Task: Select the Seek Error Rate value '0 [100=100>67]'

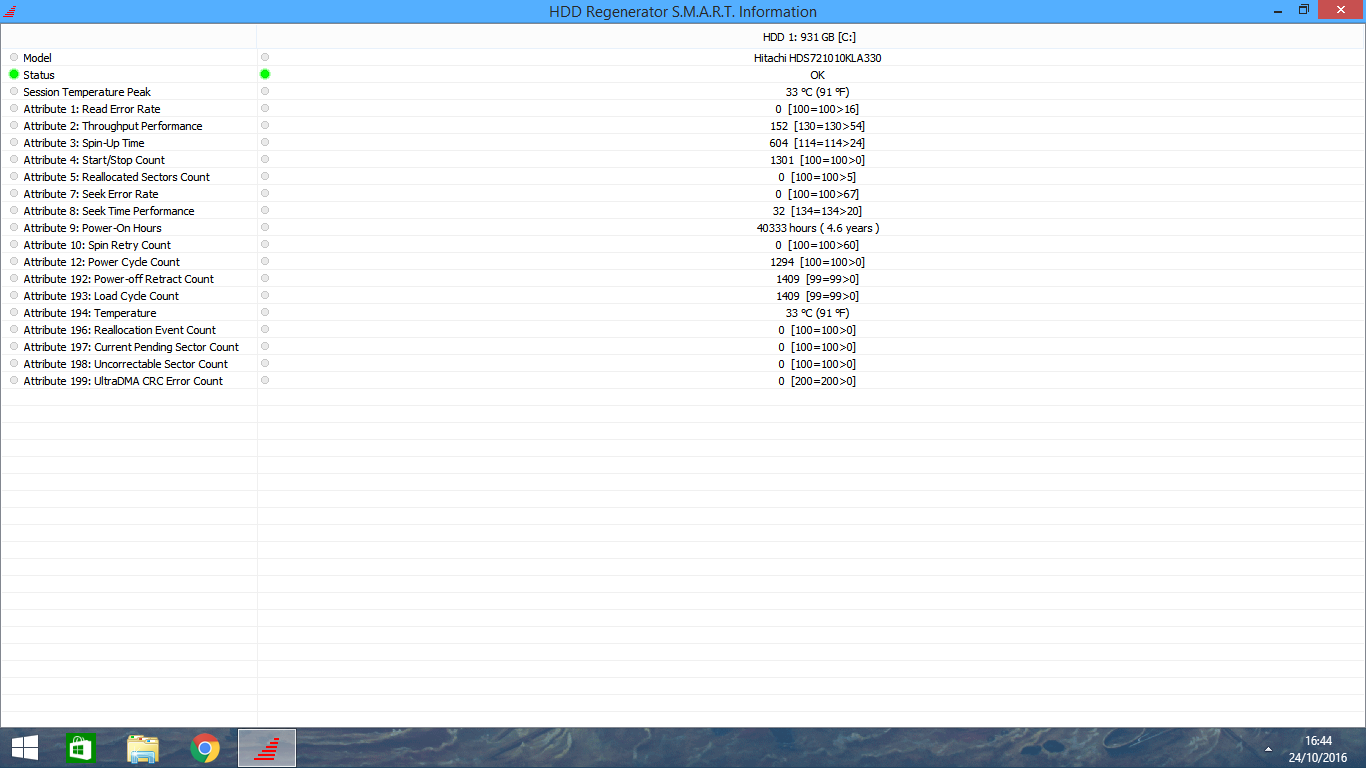Action: (x=817, y=194)
